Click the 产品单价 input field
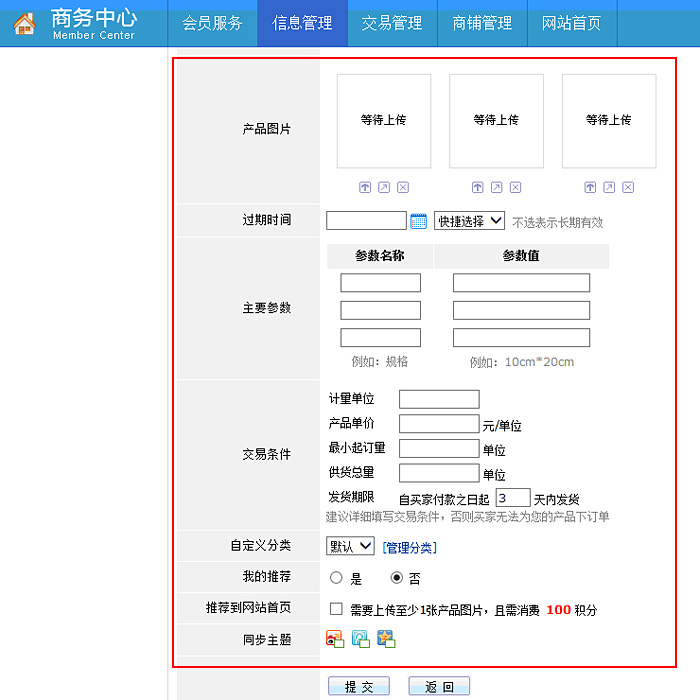This screenshot has height=700, width=700. [x=439, y=424]
